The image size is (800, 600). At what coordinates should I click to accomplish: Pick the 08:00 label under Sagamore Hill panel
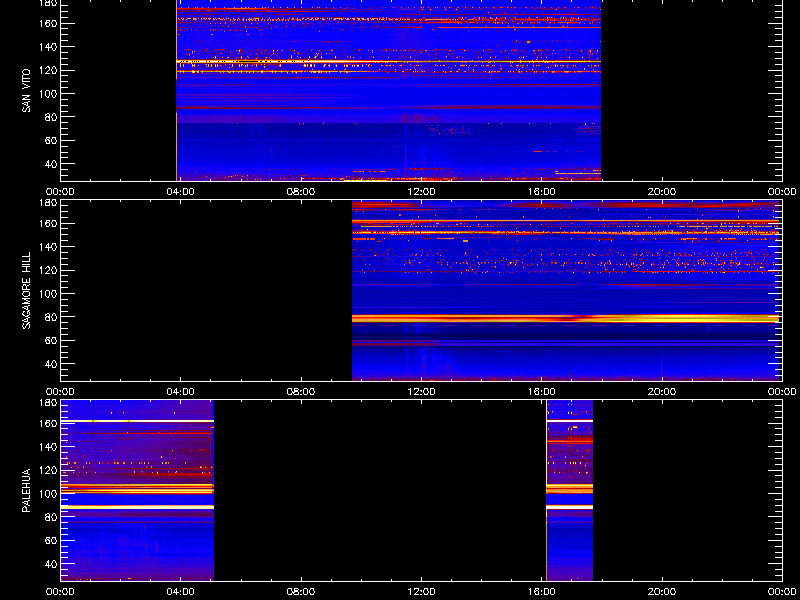coord(301,392)
